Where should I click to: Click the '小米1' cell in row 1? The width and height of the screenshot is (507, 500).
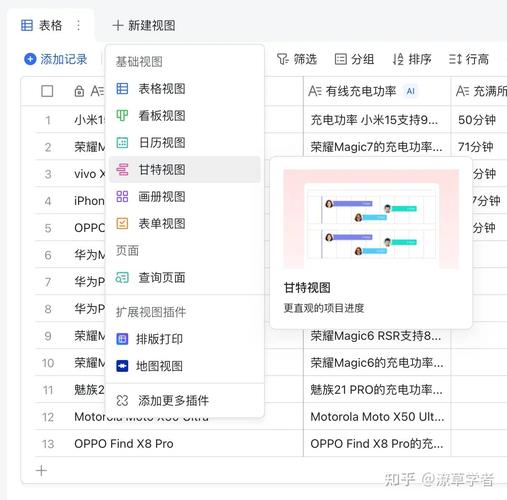pos(89,120)
